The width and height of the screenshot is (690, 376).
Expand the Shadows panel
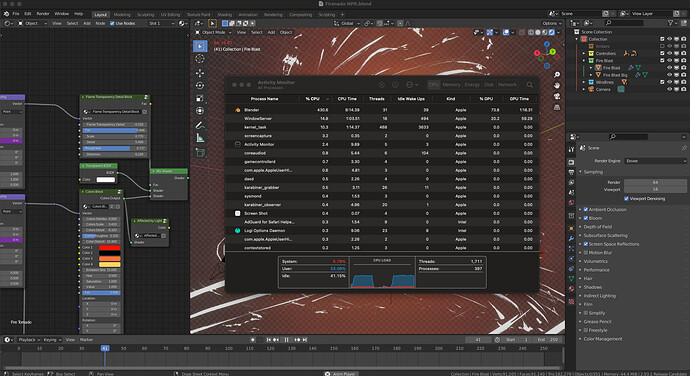click(593, 287)
